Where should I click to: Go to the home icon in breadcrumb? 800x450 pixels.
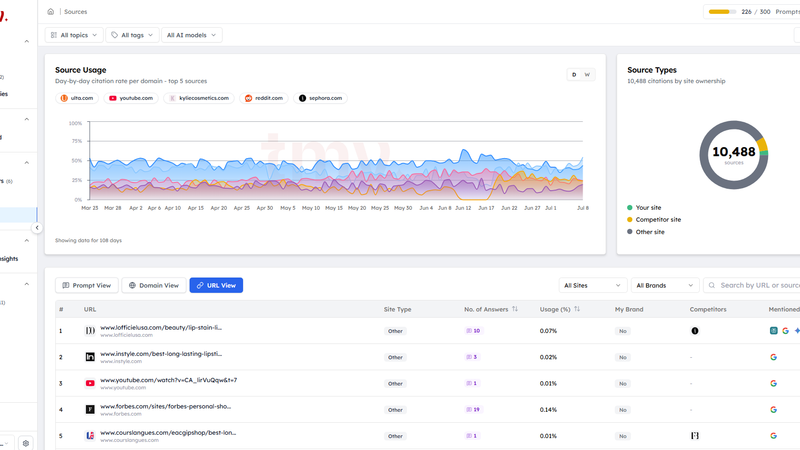coord(51,11)
